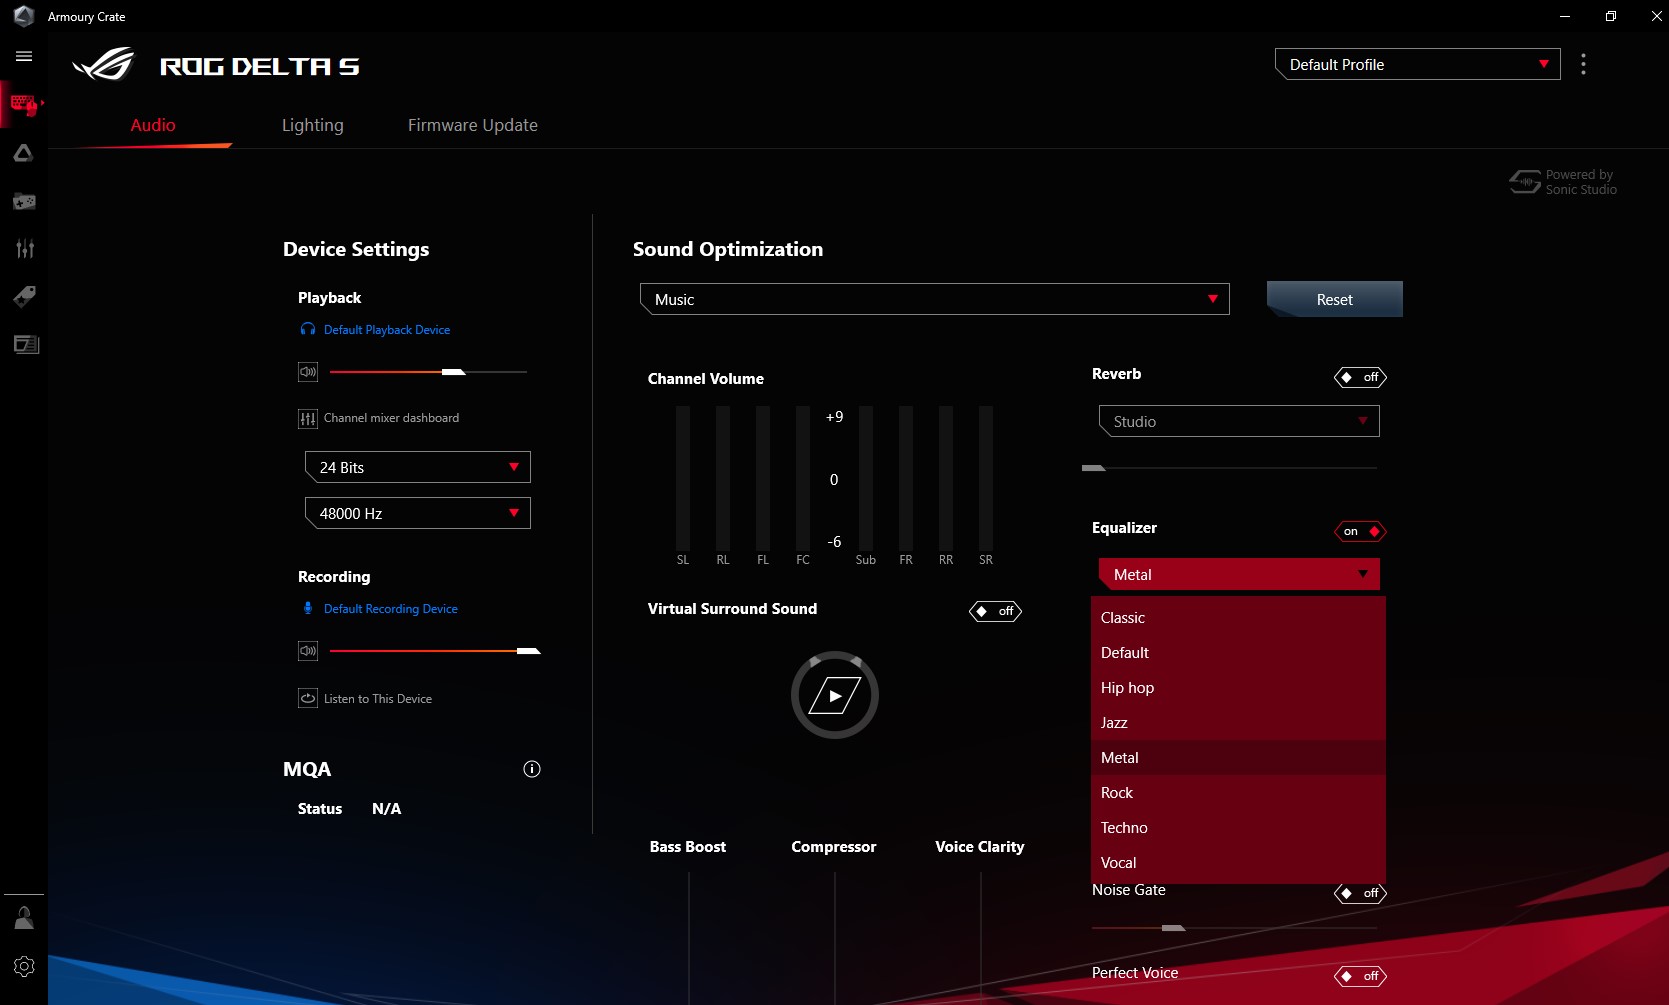The height and width of the screenshot is (1005, 1669).
Task: Toggle the Equalizer switch off
Action: (x=1360, y=531)
